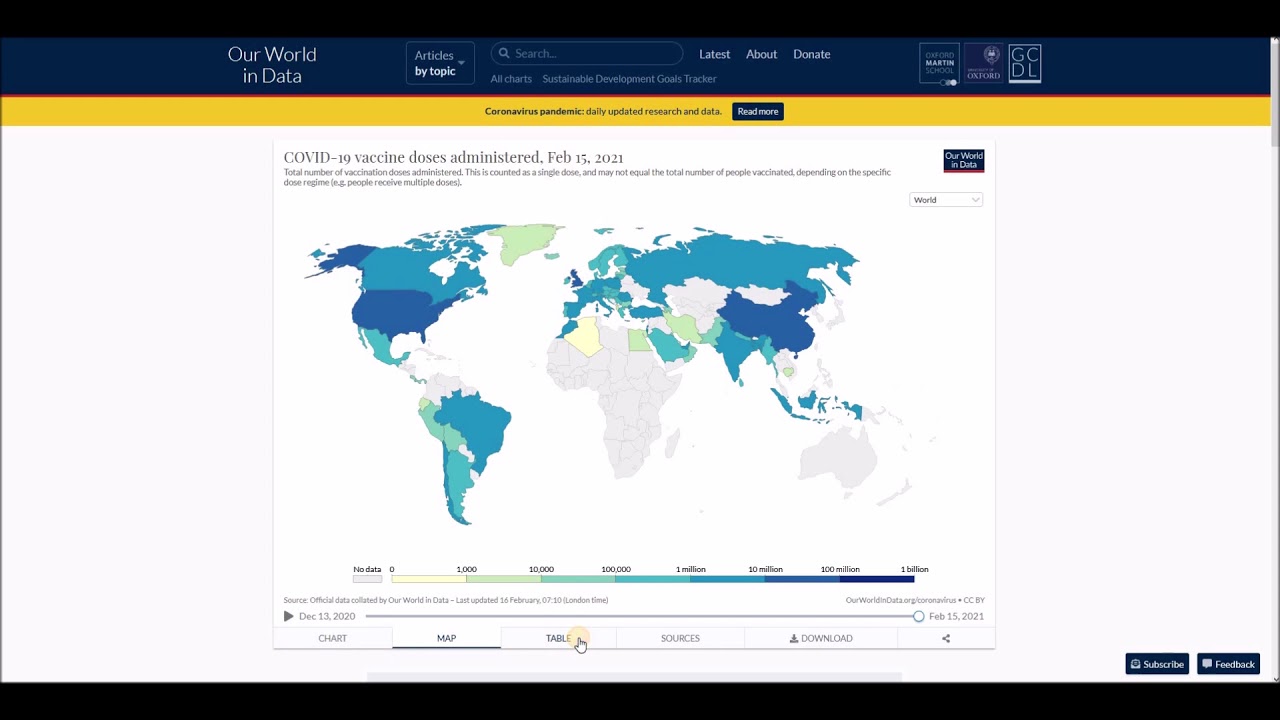Open the Articles by topic dropdown

pyautogui.click(x=439, y=63)
